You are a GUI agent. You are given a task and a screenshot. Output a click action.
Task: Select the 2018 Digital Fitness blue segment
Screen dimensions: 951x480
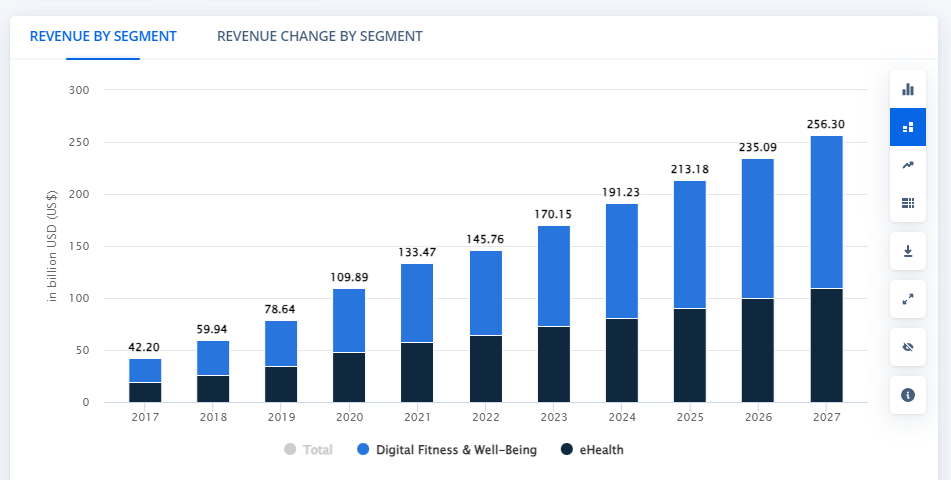(213, 358)
